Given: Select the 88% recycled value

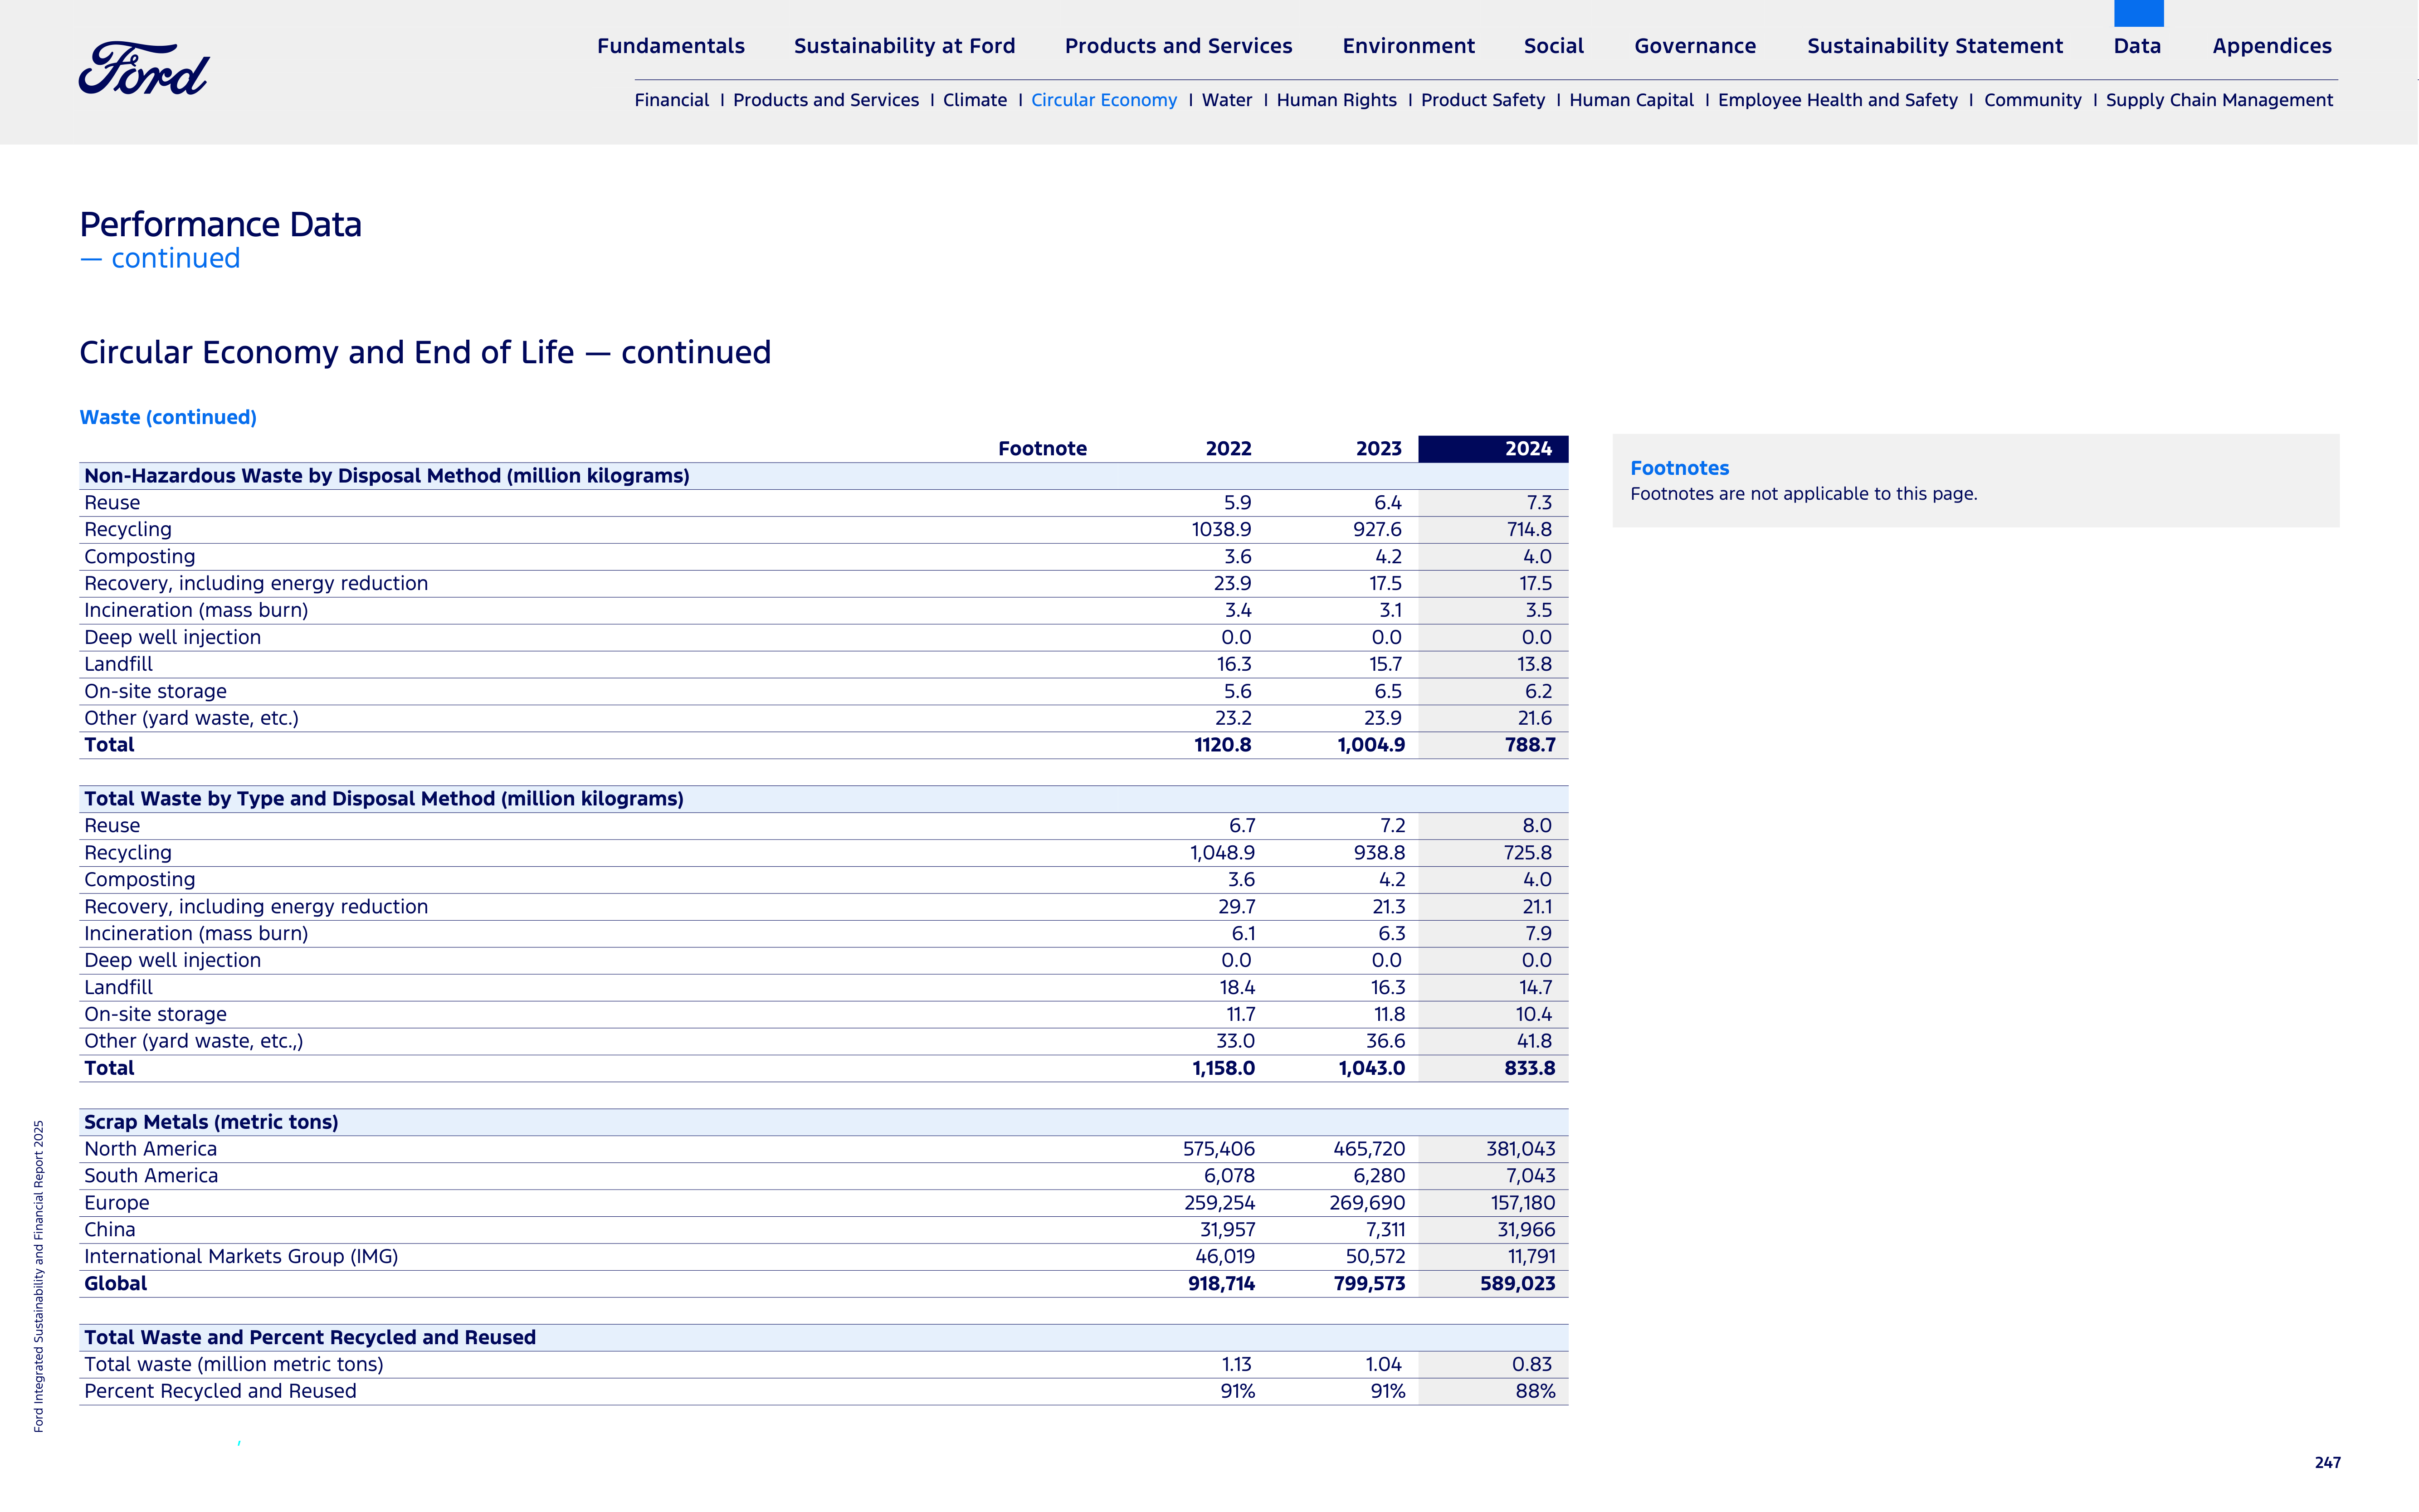Looking at the screenshot, I should click(x=1535, y=1391).
